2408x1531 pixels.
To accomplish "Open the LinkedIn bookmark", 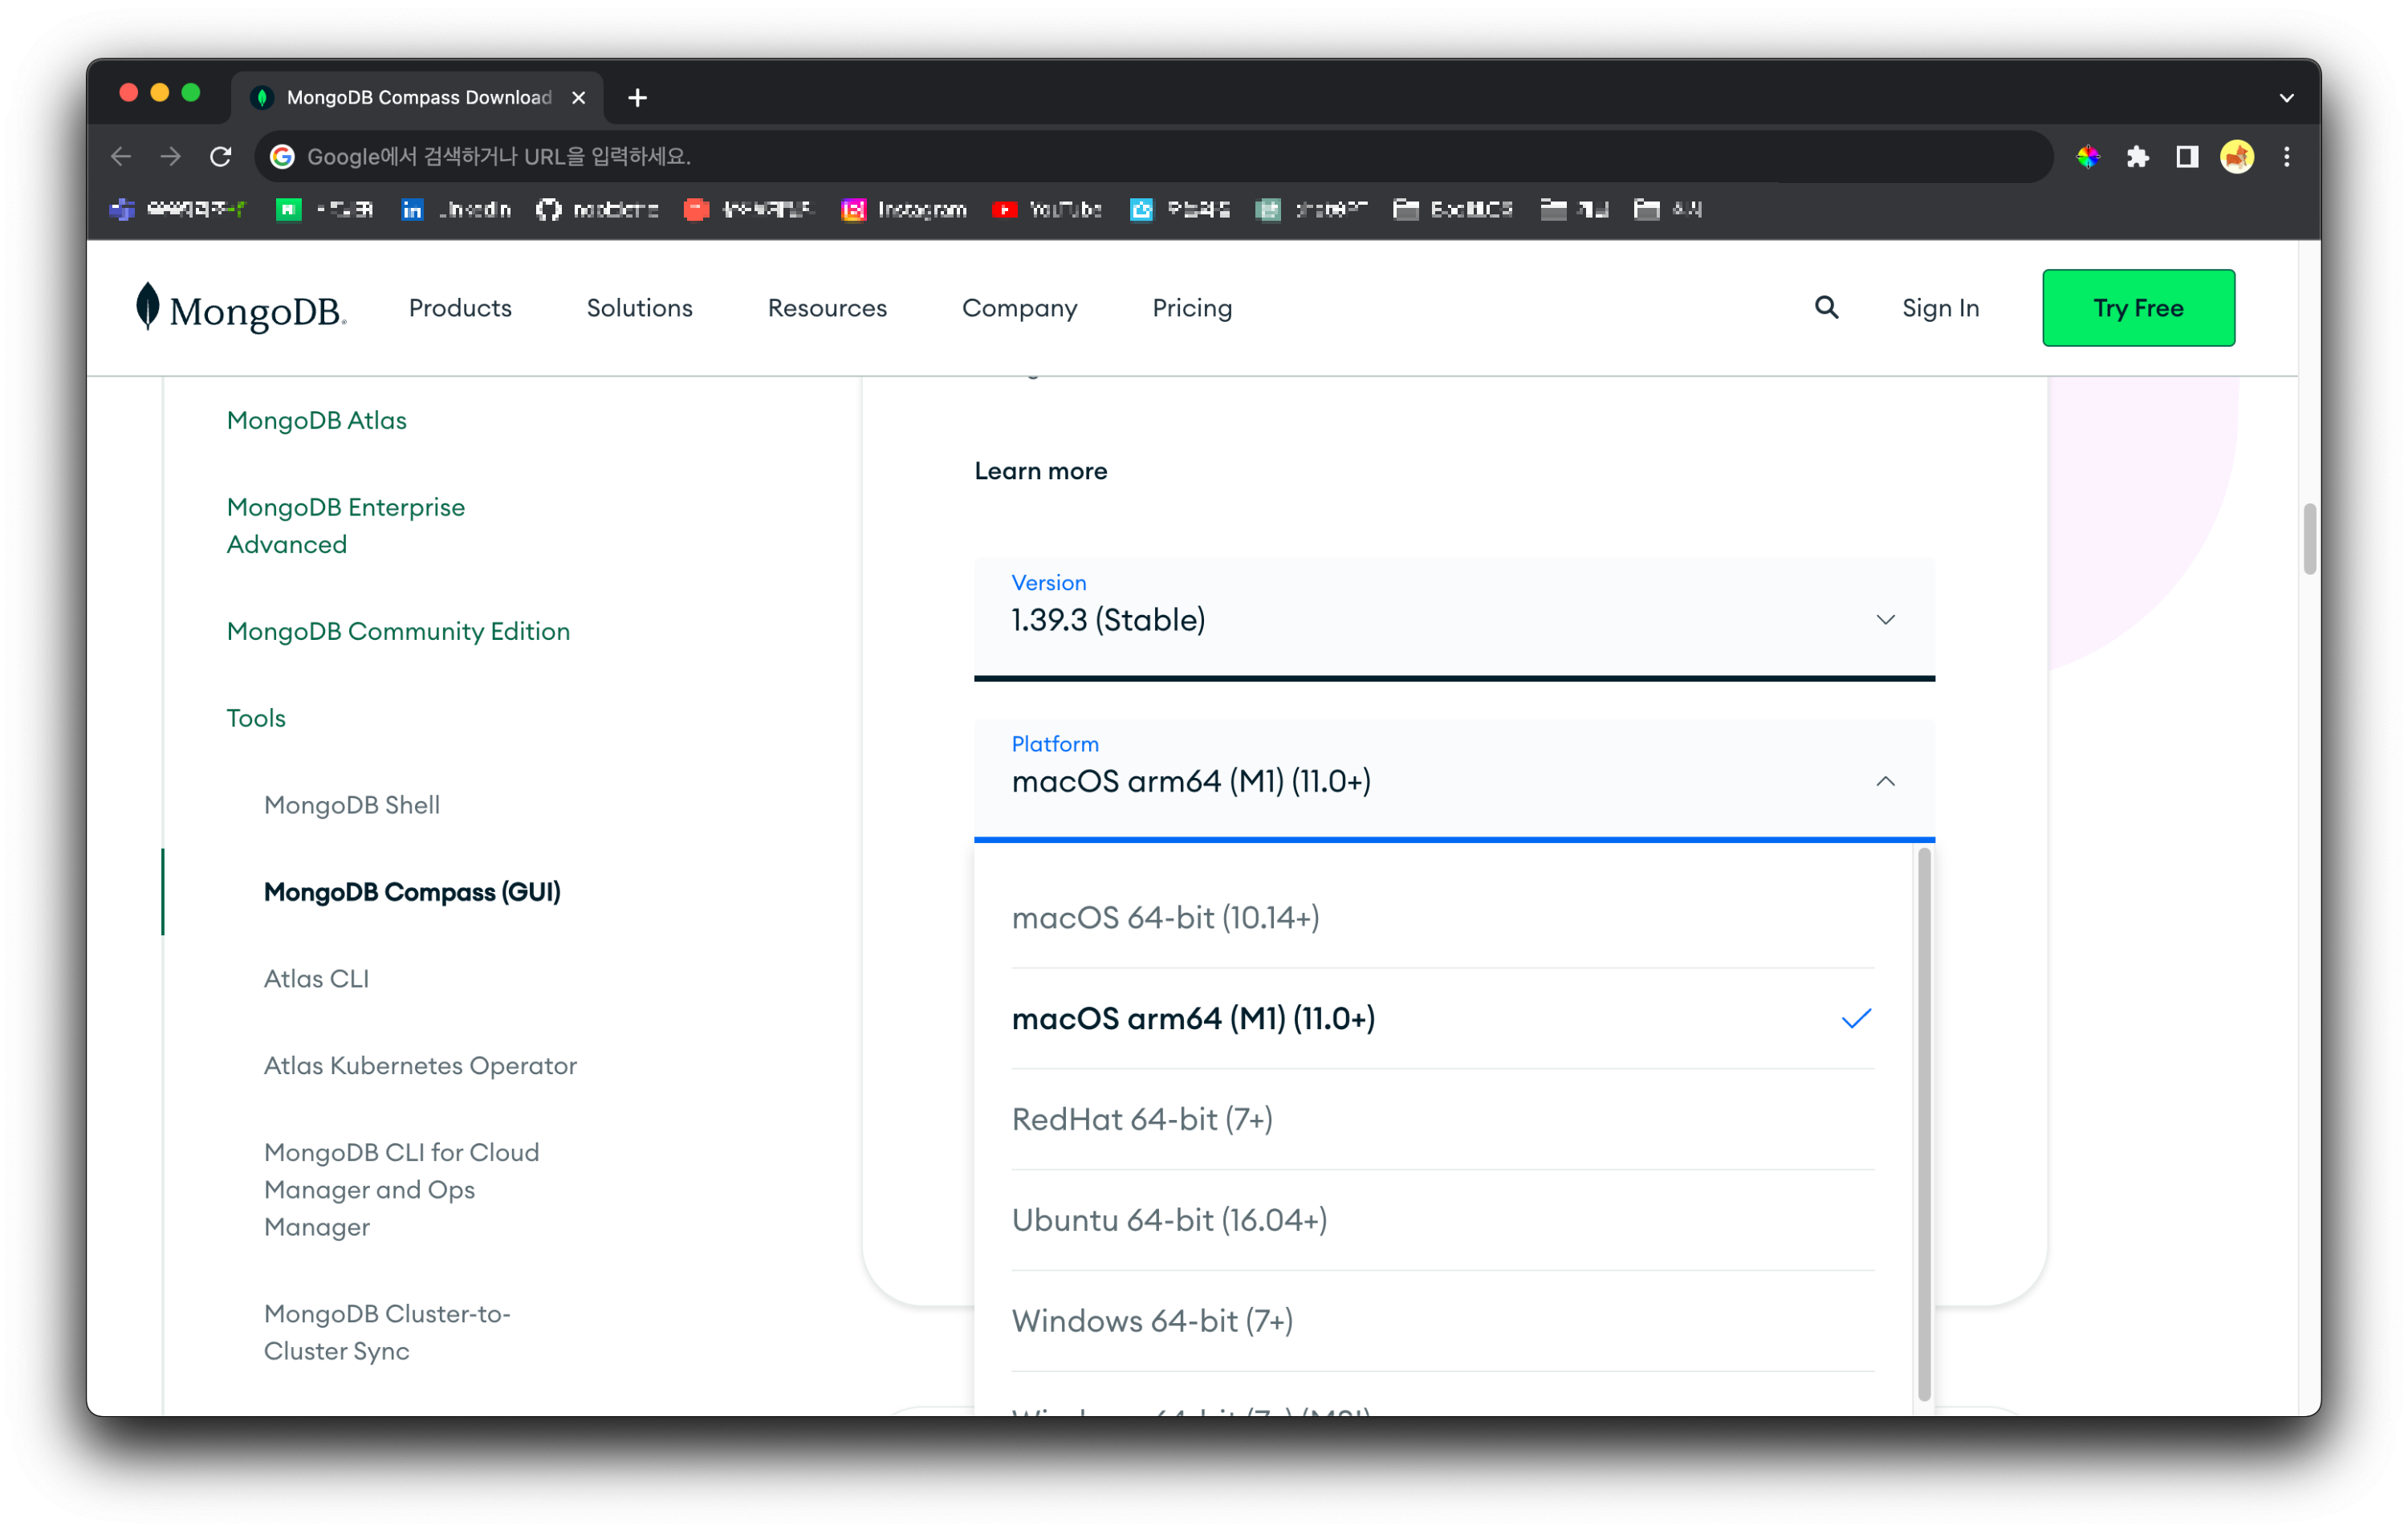I will [456, 209].
